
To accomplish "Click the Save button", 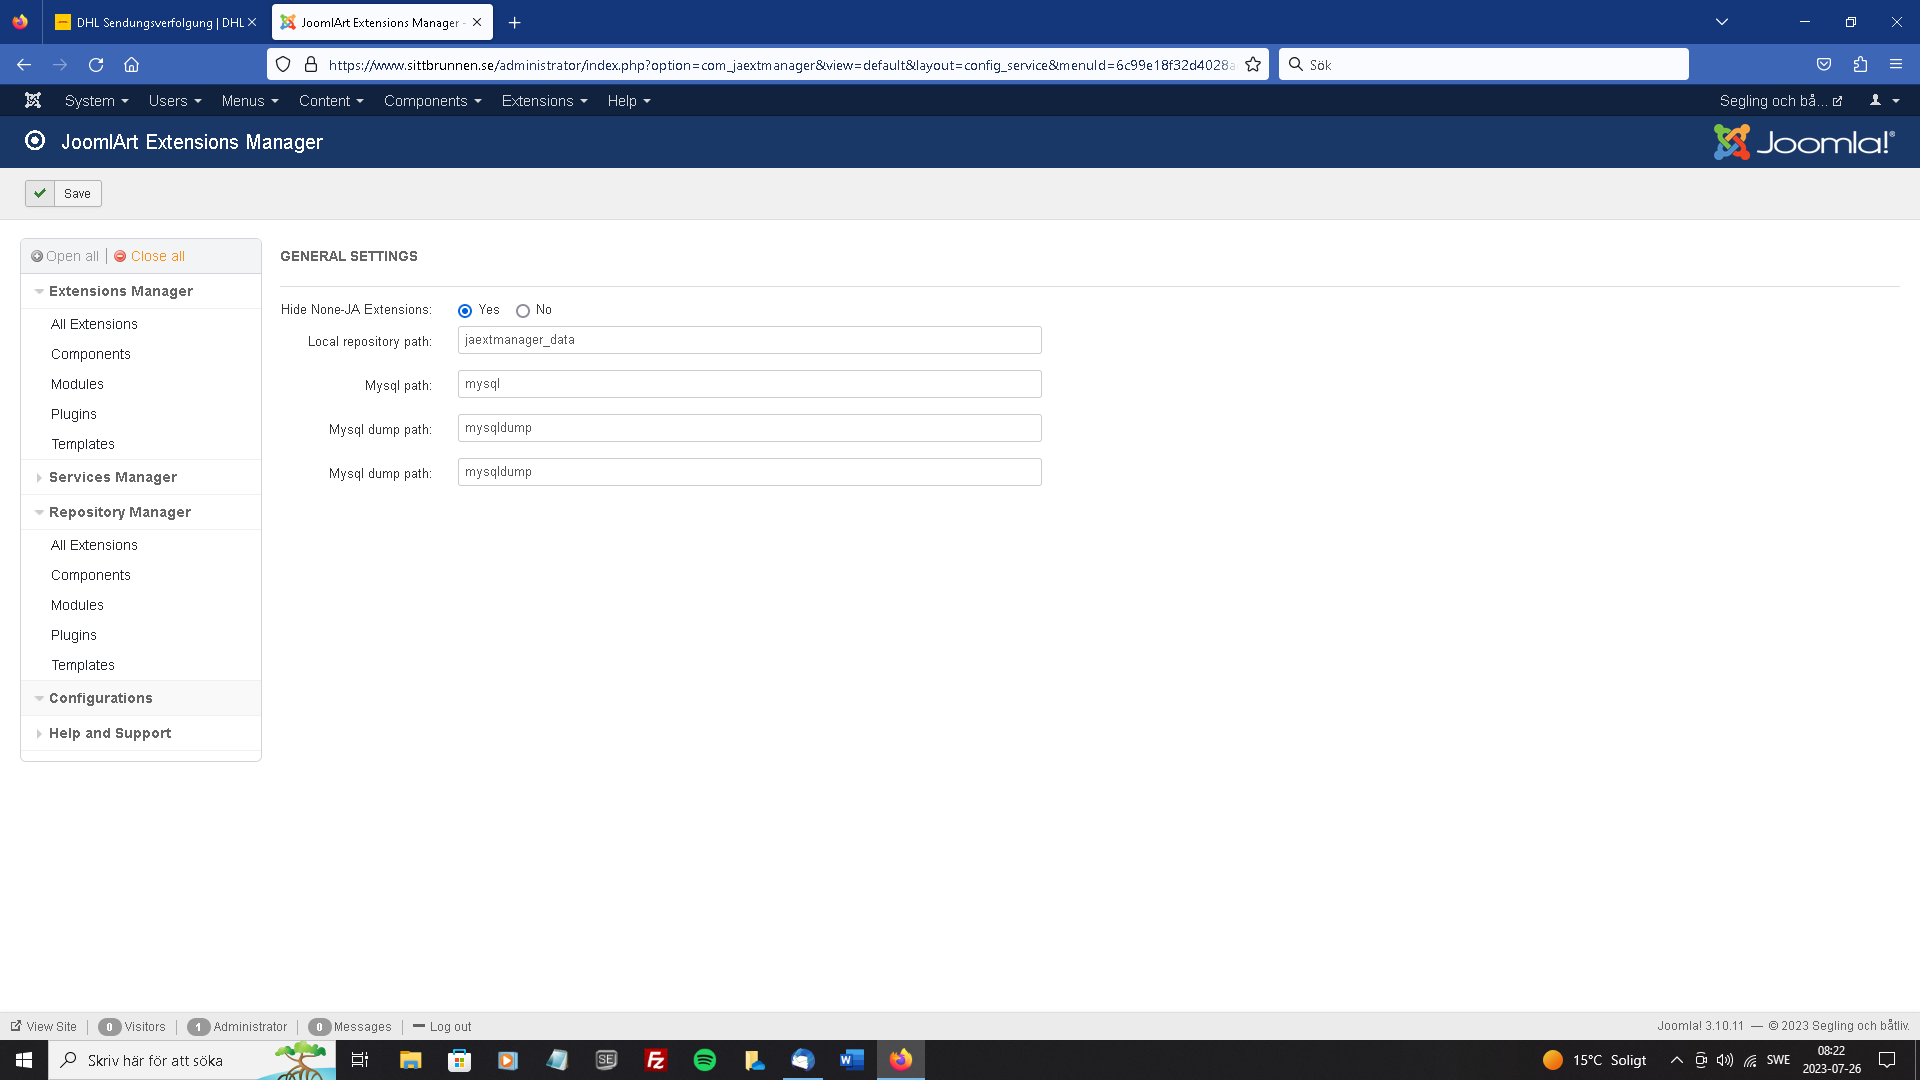I will 64,194.
